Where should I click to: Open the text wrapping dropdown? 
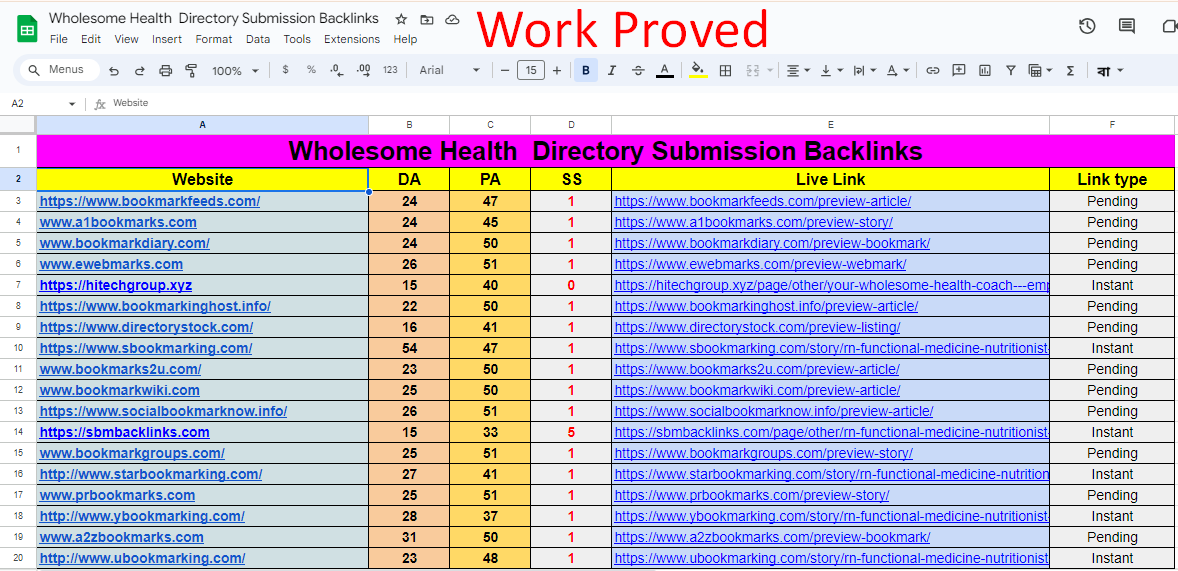coord(865,71)
